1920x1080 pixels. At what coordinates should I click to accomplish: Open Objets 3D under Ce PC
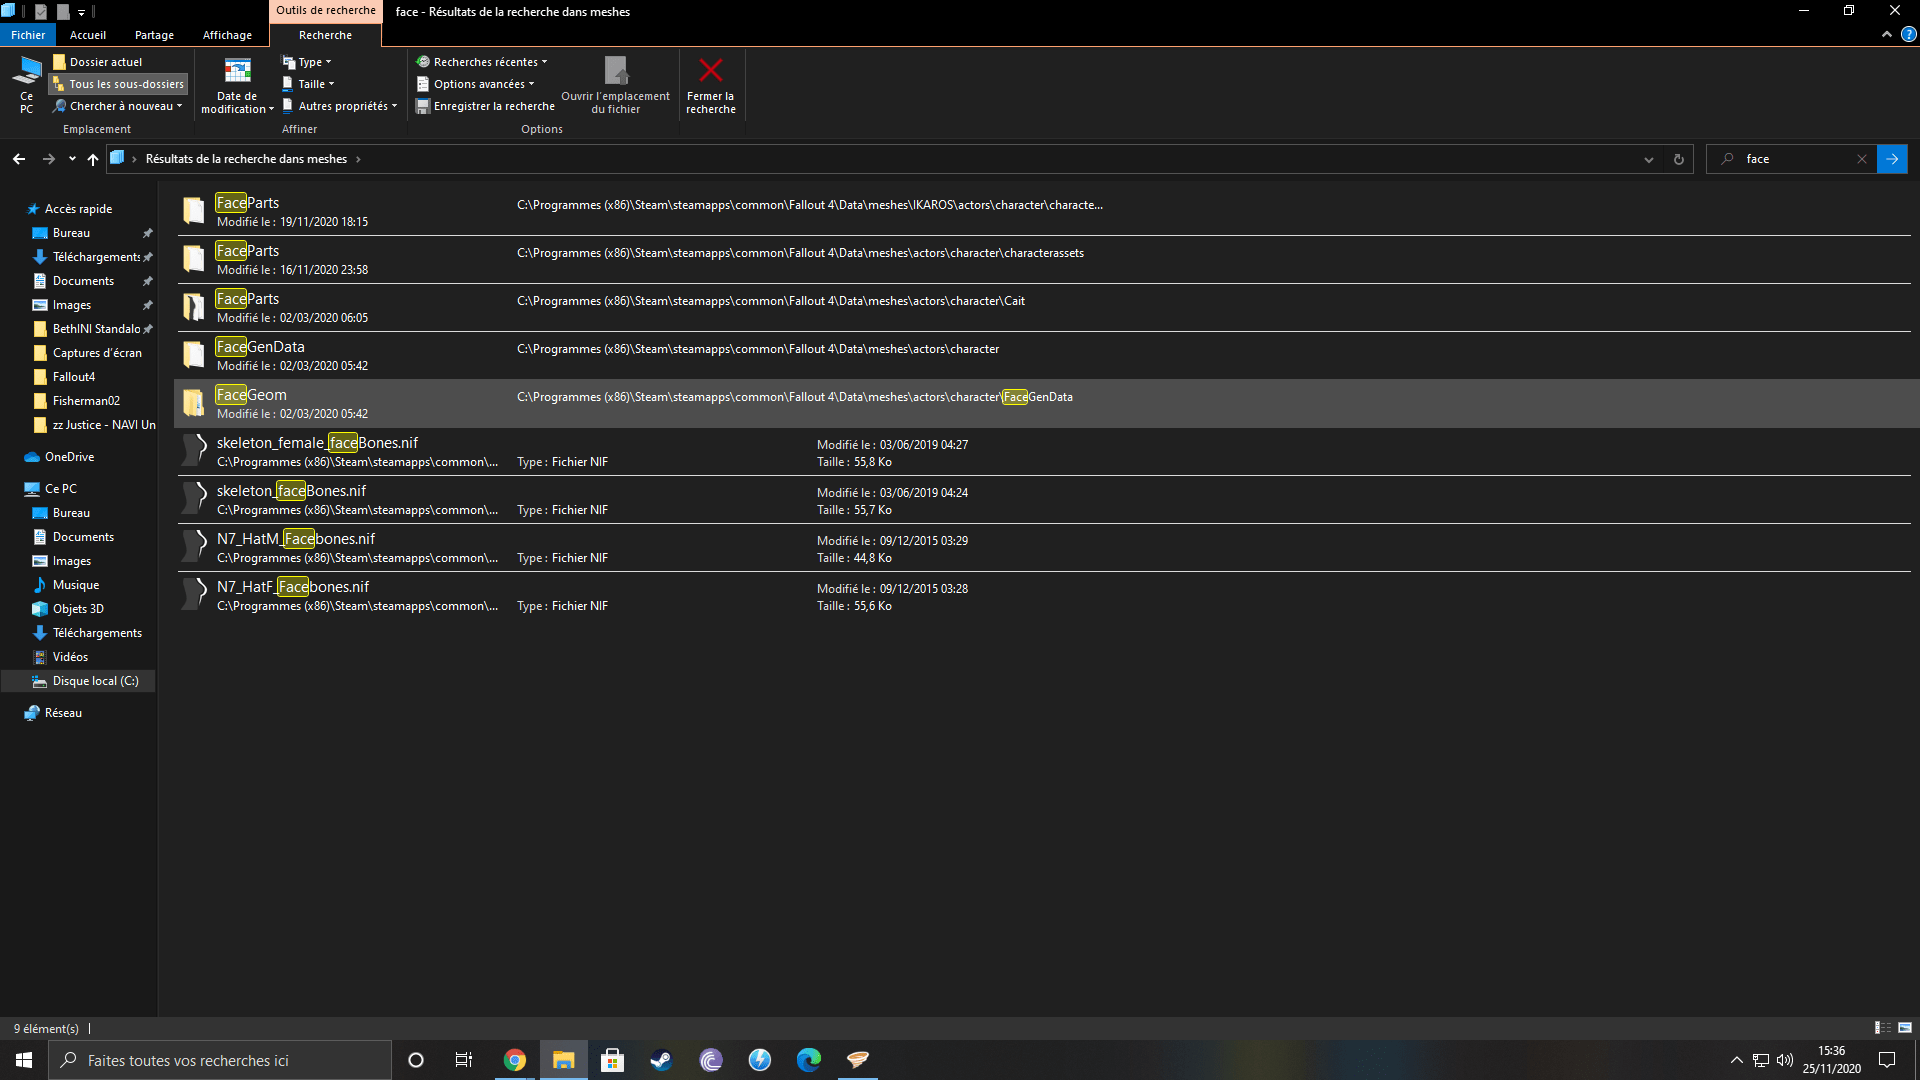[78, 609]
